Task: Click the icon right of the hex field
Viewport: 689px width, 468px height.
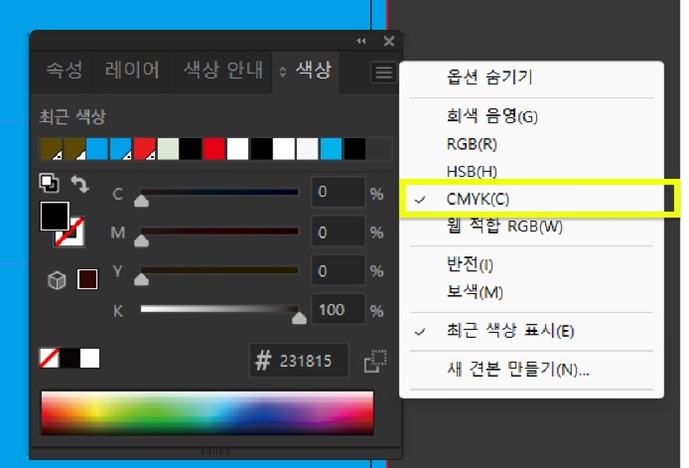Action: click(376, 360)
